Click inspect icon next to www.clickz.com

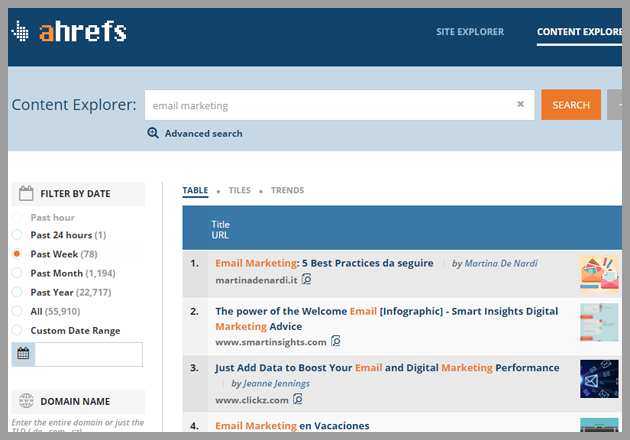(298, 399)
